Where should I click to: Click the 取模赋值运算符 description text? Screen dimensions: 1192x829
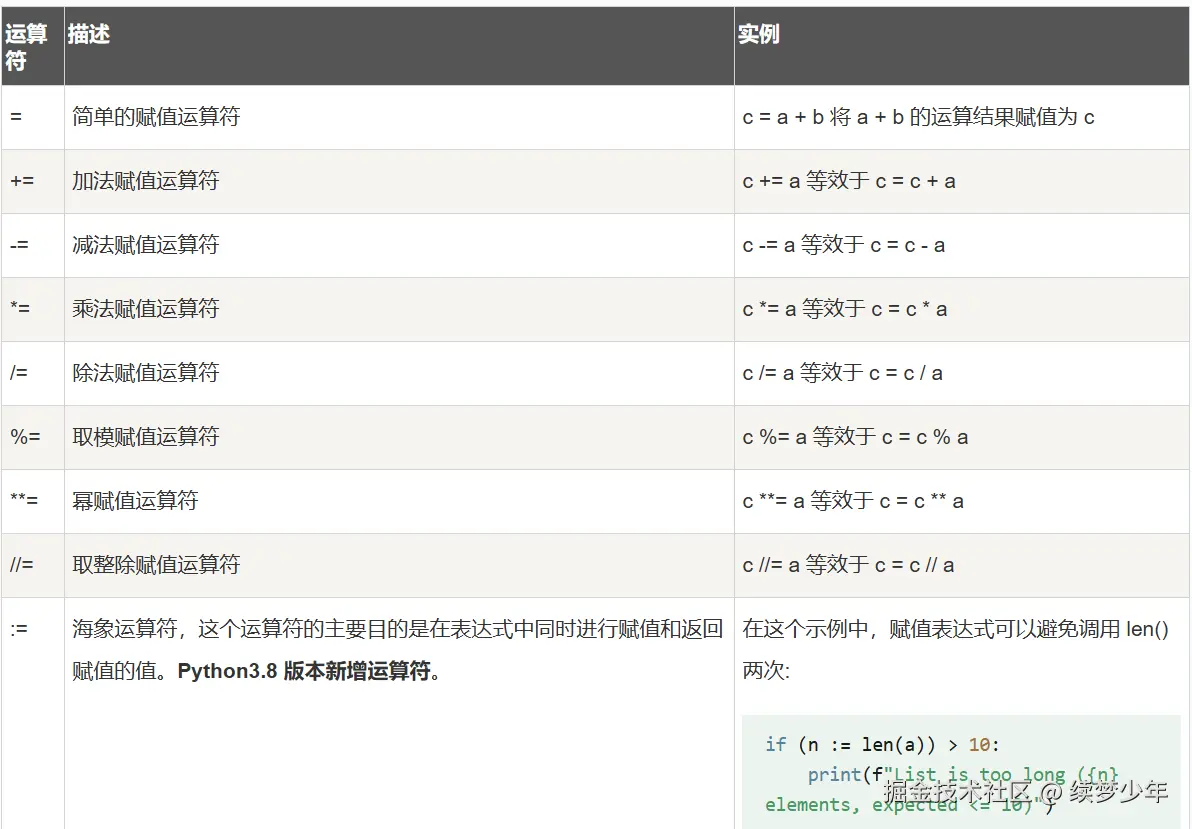[x=145, y=437]
